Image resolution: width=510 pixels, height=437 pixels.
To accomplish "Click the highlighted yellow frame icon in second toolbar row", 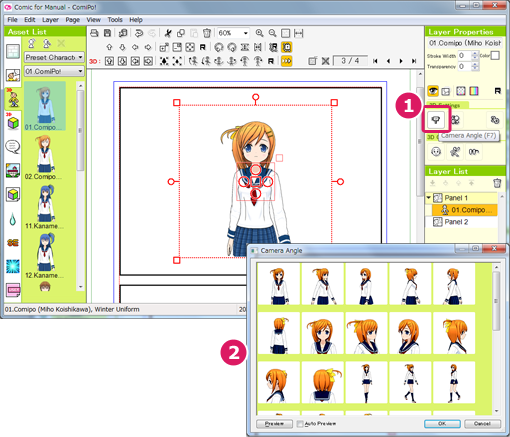I will coord(287,47).
